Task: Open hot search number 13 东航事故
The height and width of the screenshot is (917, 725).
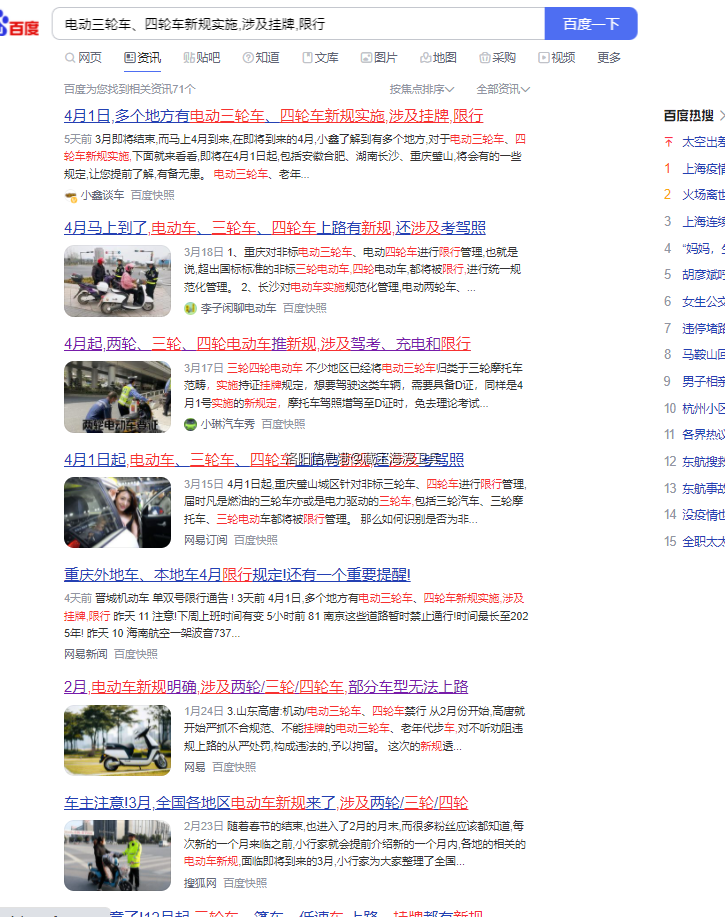Action: tap(703, 488)
